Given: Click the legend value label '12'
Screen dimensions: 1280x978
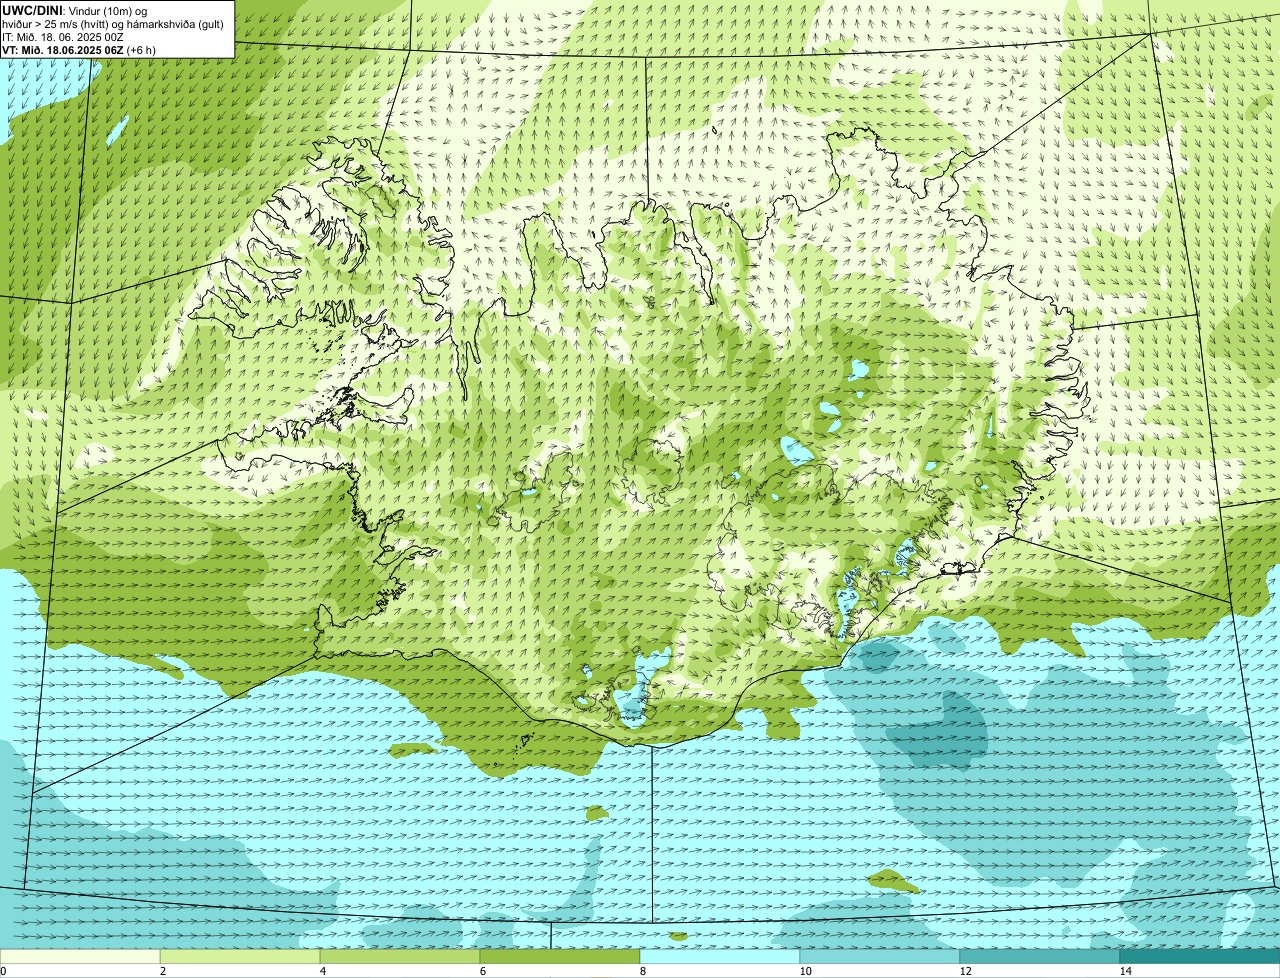Looking at the screenshot, I should point(965,971).
